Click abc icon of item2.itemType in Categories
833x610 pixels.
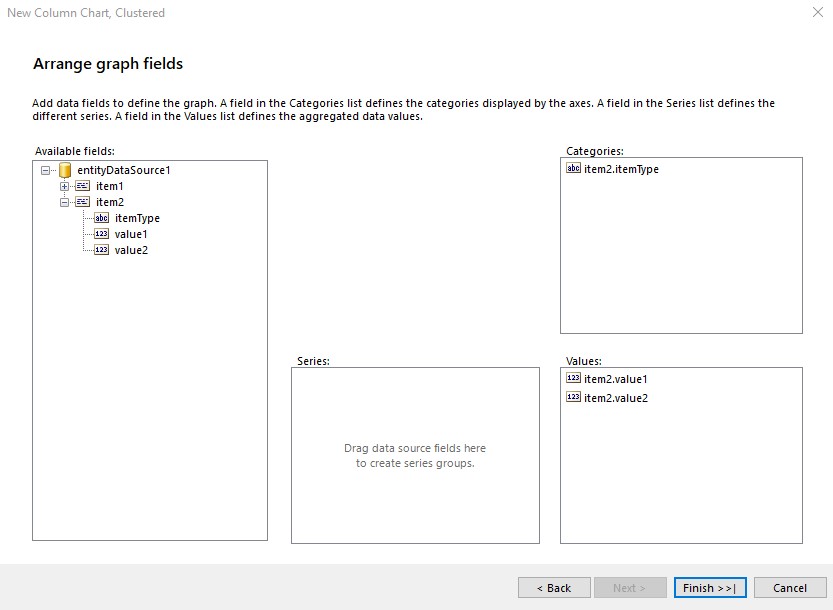[x=573, y=168]
